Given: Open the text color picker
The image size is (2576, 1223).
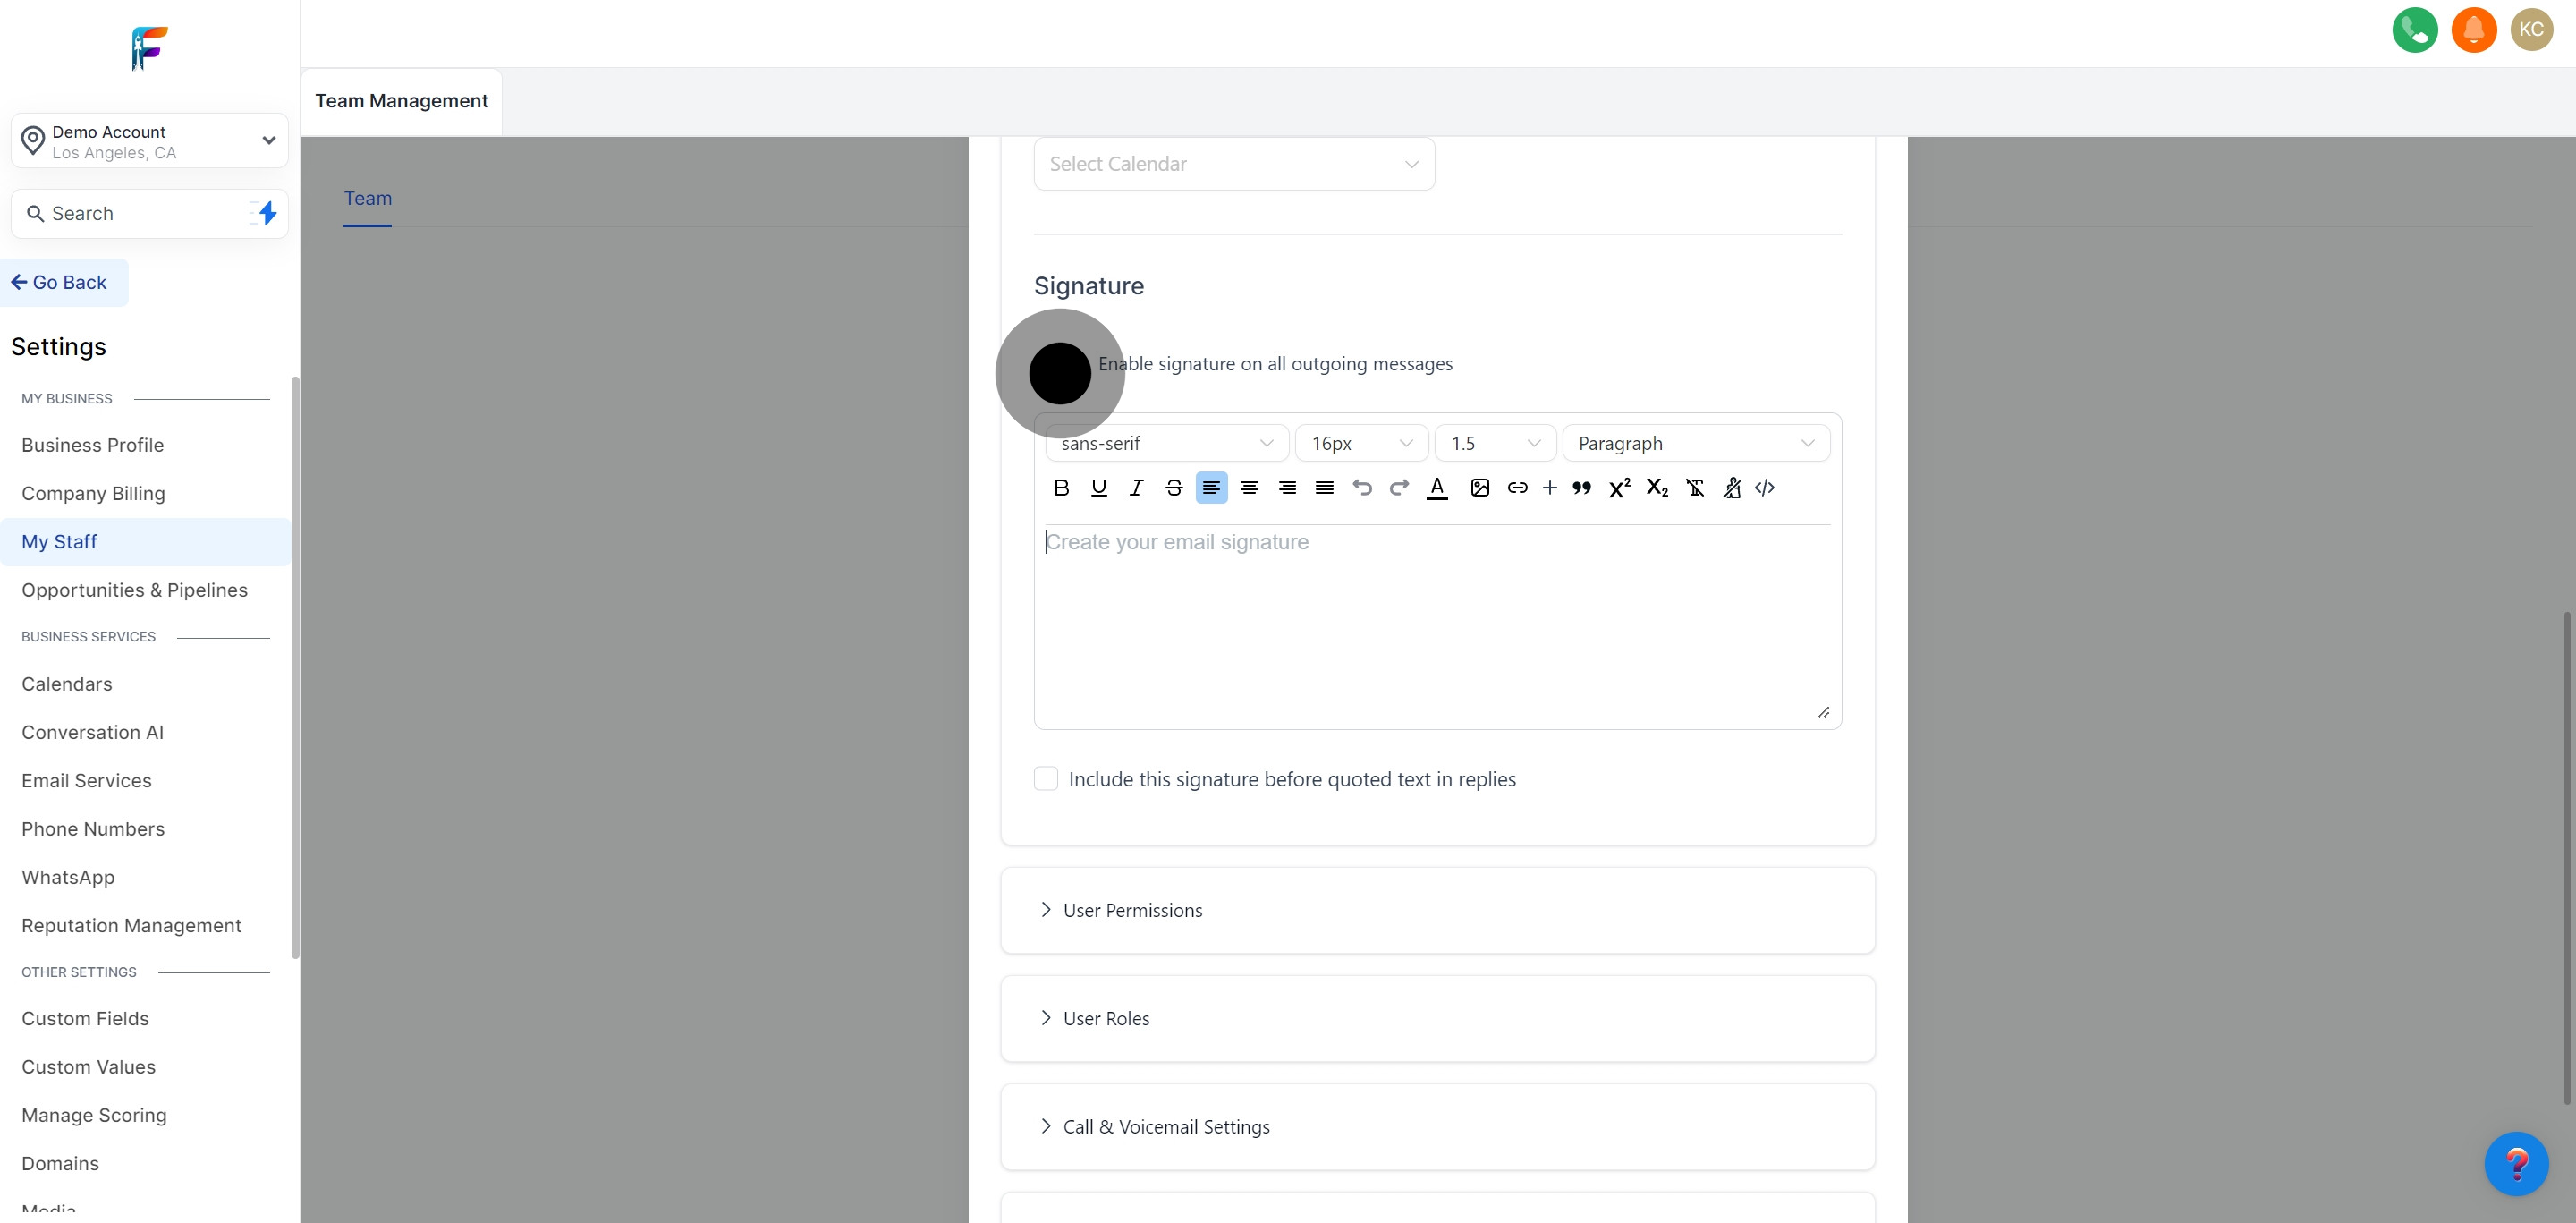Looking at the screenshot, I should tap(1436, 488).
